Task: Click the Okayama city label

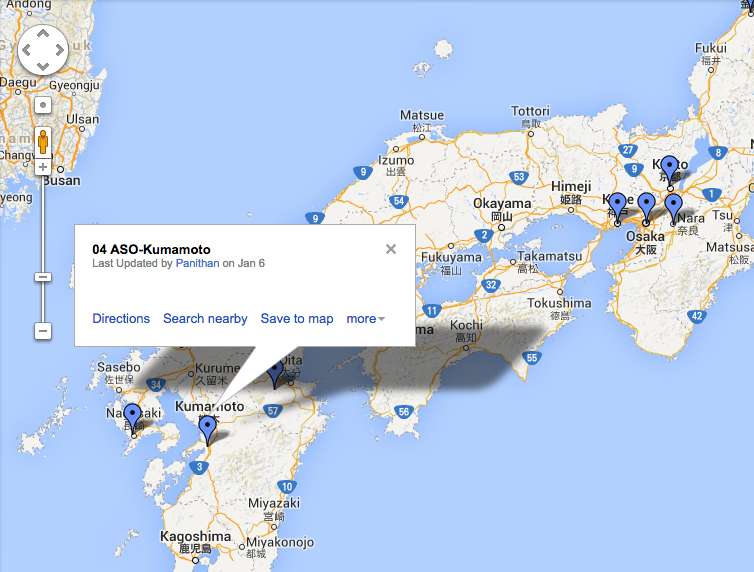Action: (502, 203)
